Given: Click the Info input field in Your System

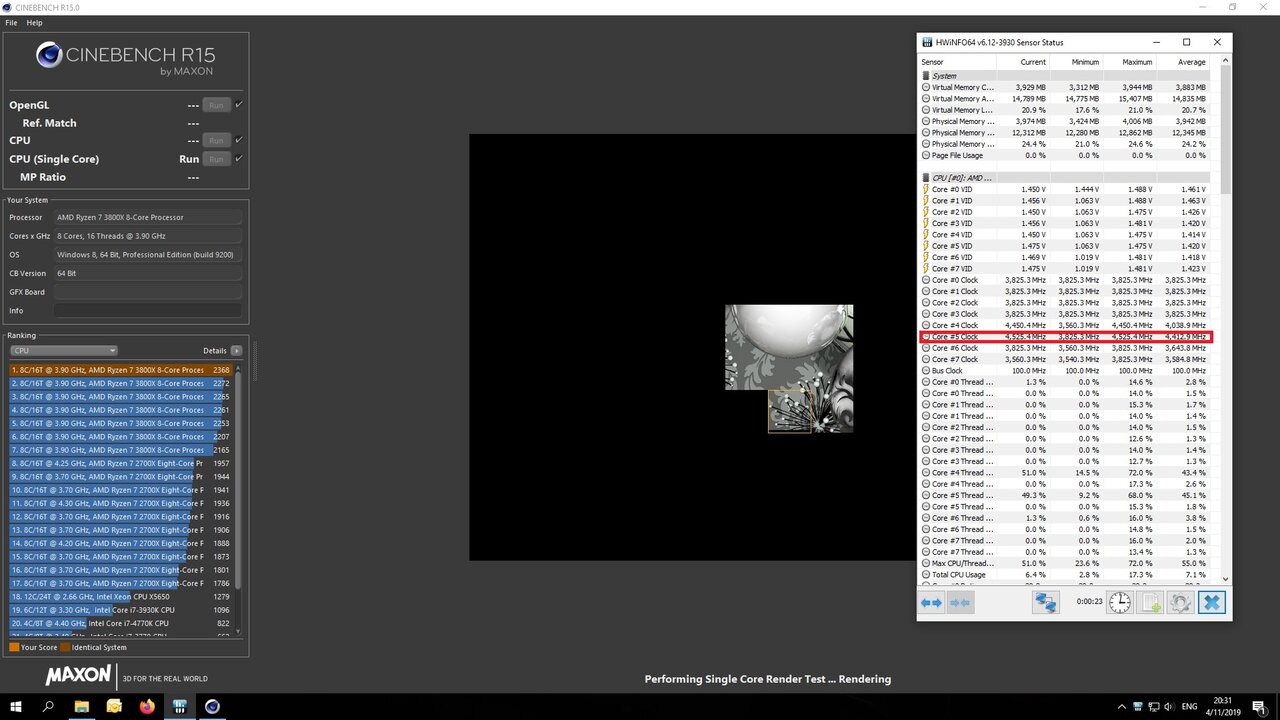Looking at the screenshot, I should point(148,311).
